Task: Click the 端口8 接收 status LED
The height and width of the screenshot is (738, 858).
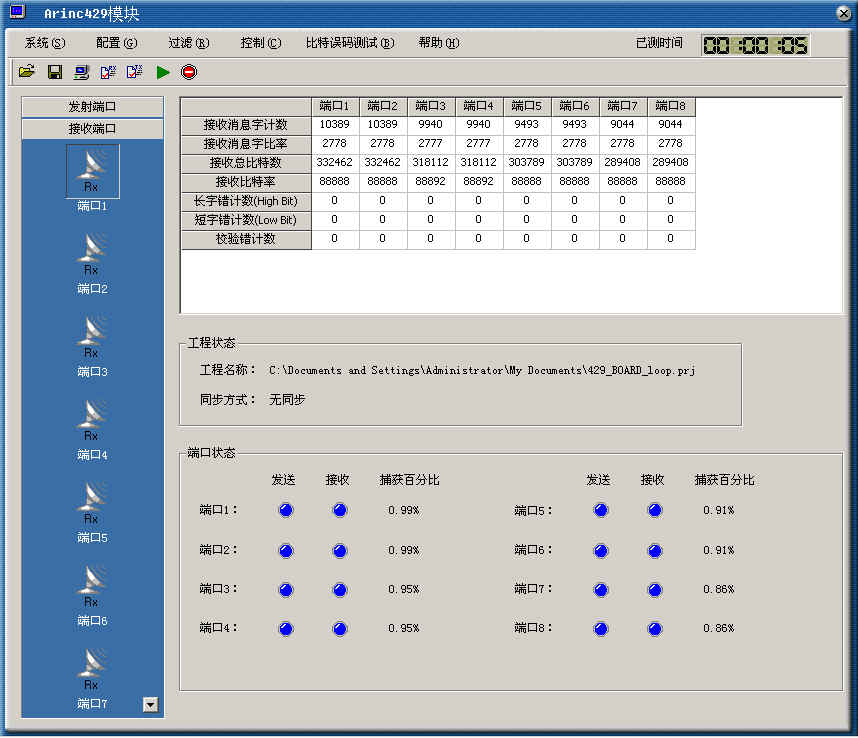Action: coord(655,629)
